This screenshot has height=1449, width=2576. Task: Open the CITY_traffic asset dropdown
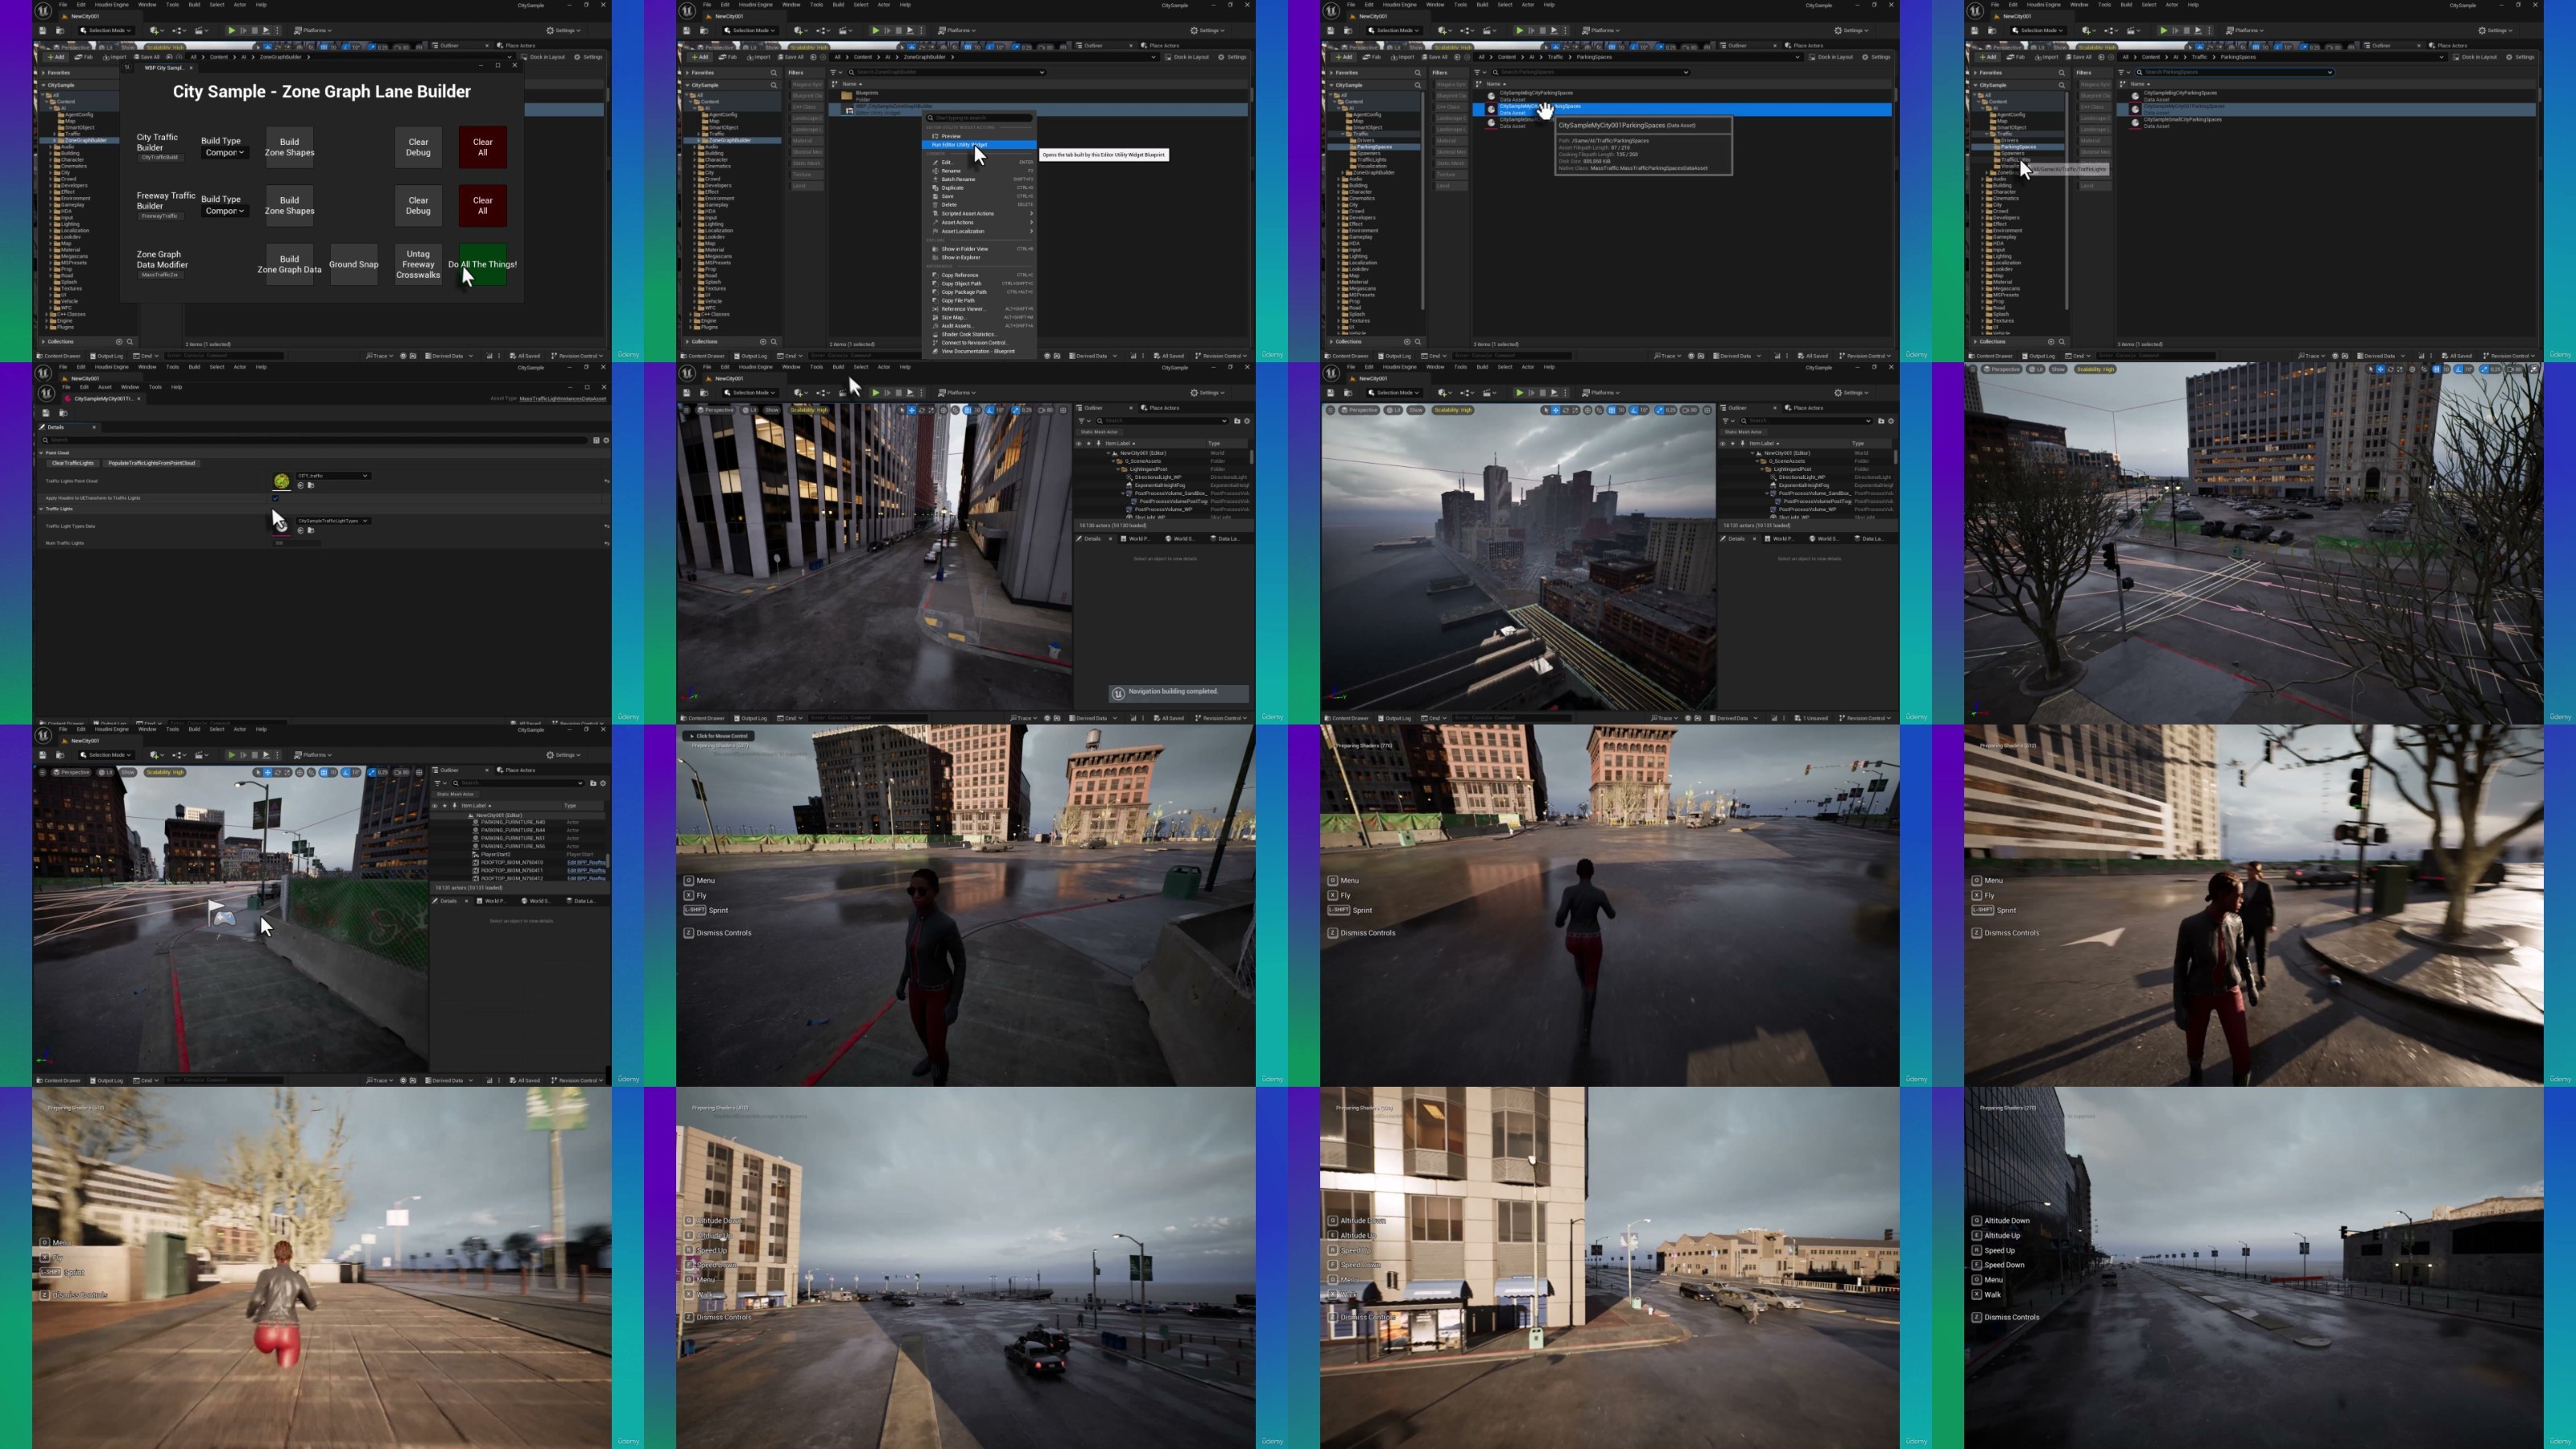tap(333, 476)
